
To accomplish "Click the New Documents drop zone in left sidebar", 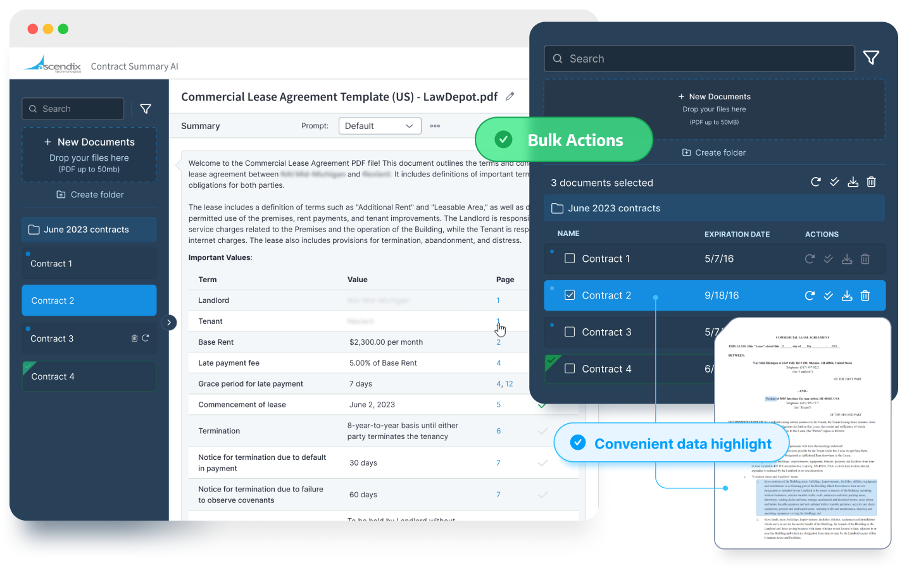I will [x=89, y=155].
